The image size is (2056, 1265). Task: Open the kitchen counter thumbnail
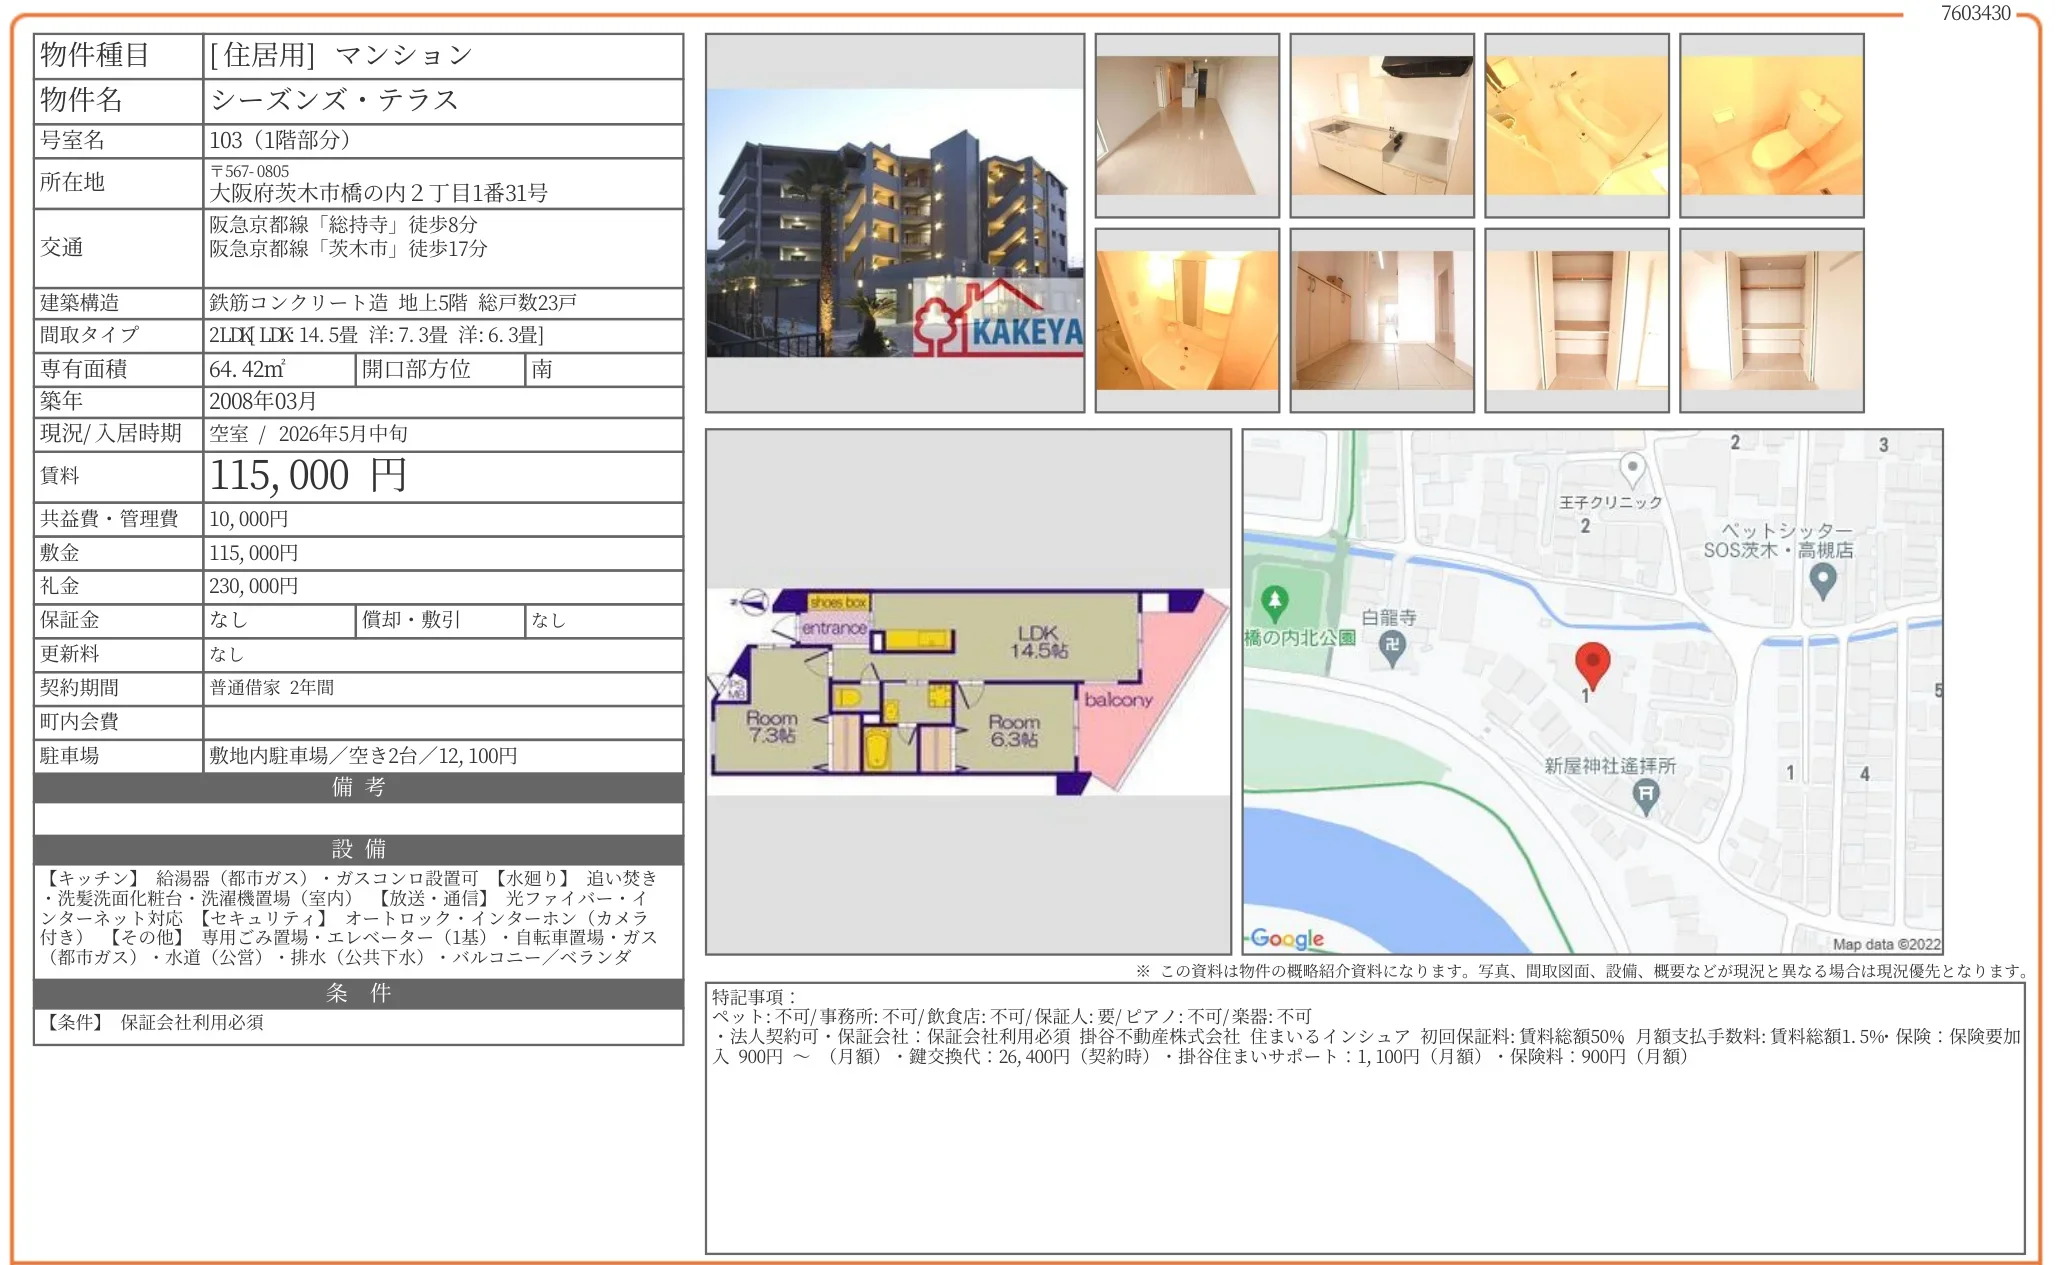pos(1381,125)
